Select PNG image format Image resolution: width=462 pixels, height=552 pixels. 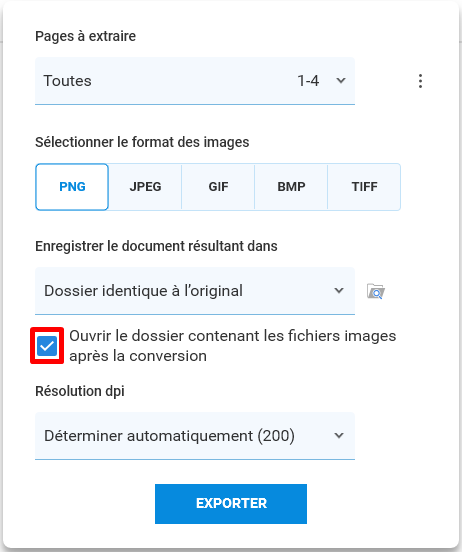(x=72, y=187)
